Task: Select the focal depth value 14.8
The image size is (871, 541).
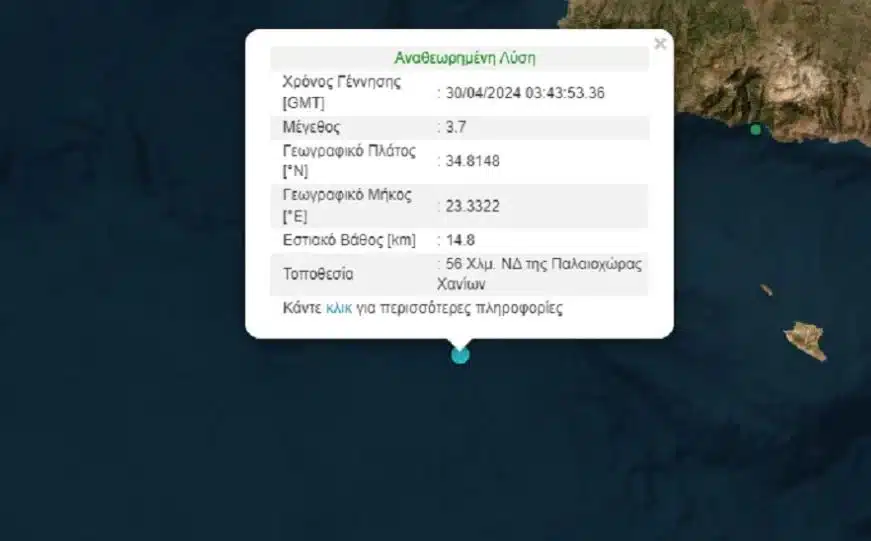Action: click(x=460, y=240)
